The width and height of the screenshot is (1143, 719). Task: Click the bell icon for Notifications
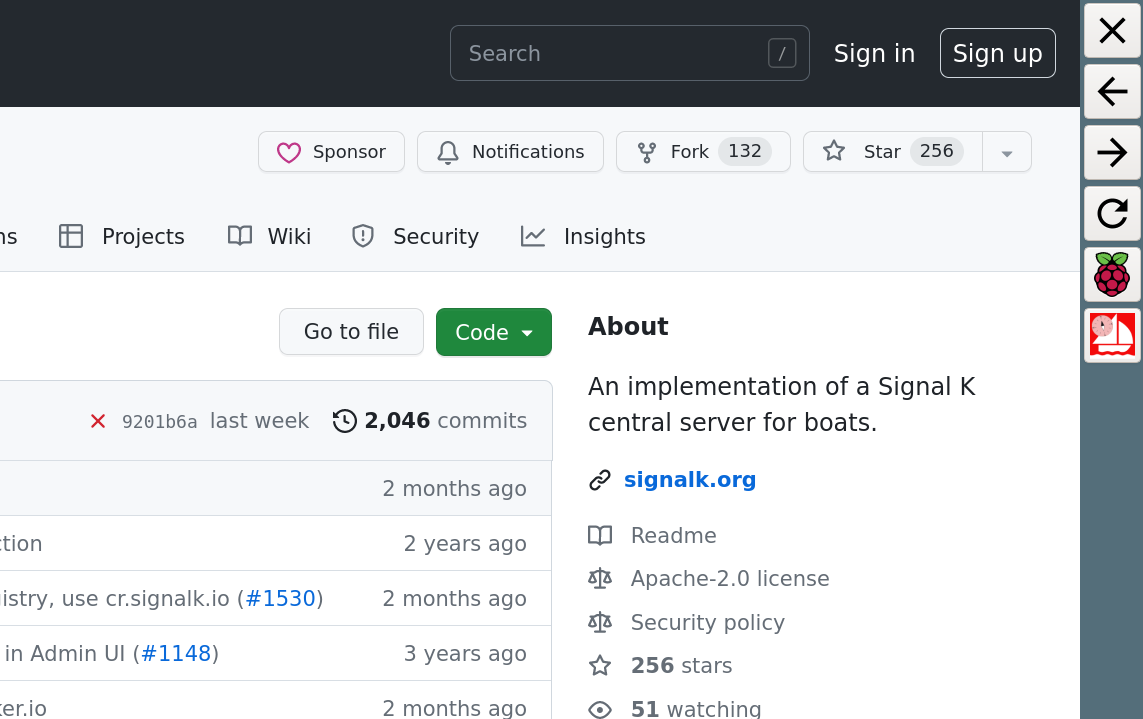coord(448,152)
